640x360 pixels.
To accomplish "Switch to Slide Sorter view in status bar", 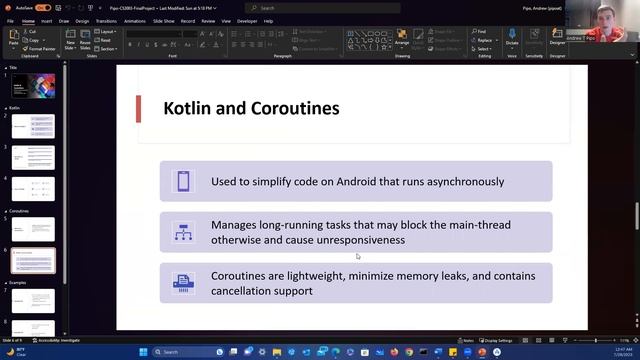I will 538,340.
